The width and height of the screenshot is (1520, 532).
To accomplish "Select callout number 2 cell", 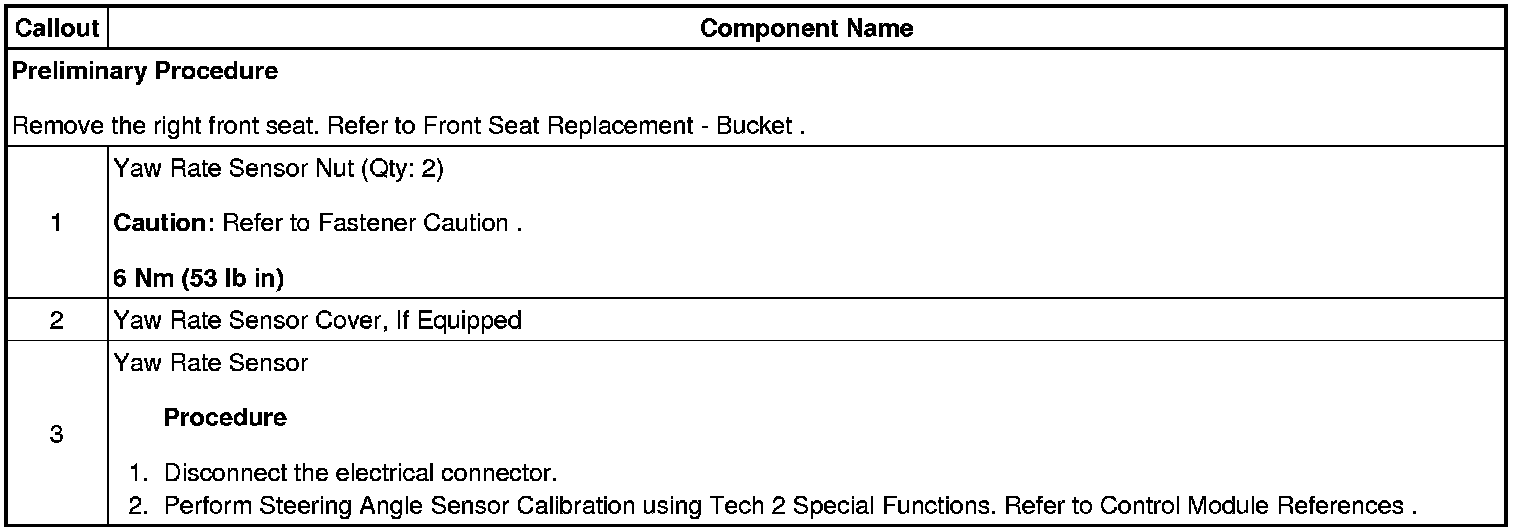I will coord(56,321).
